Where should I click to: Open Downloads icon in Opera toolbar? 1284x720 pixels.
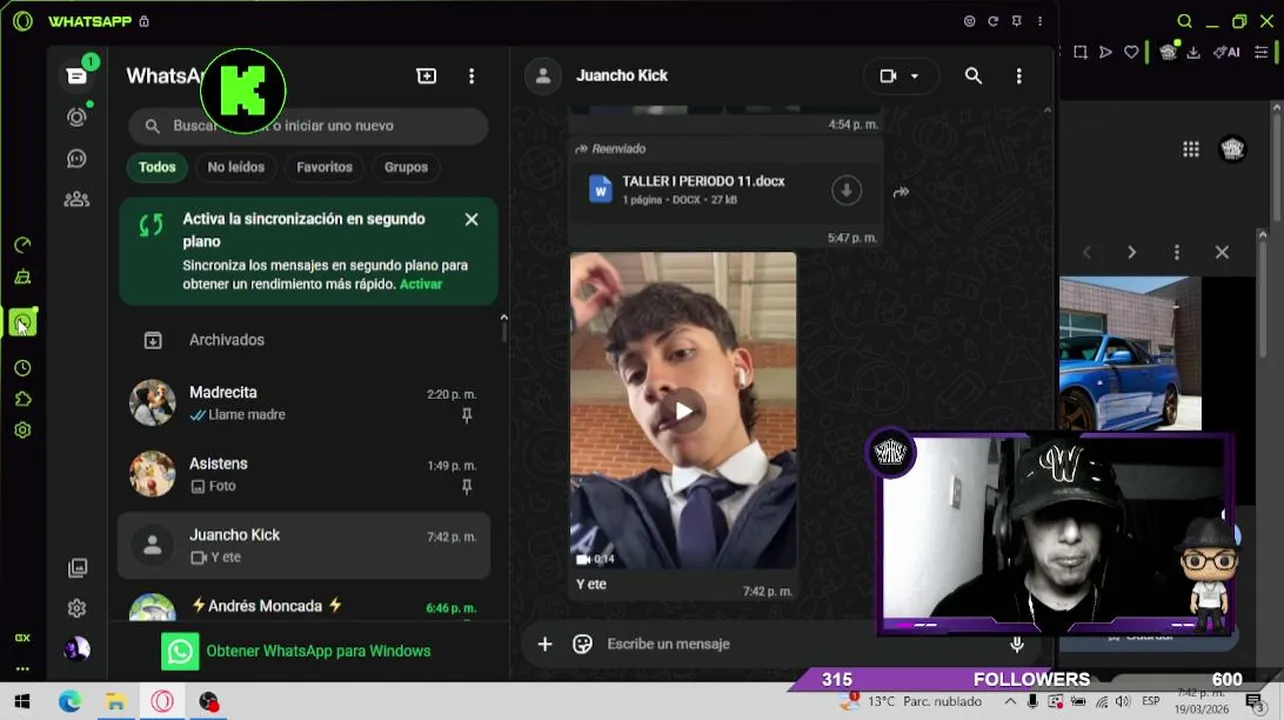[x=1193, y=52]
